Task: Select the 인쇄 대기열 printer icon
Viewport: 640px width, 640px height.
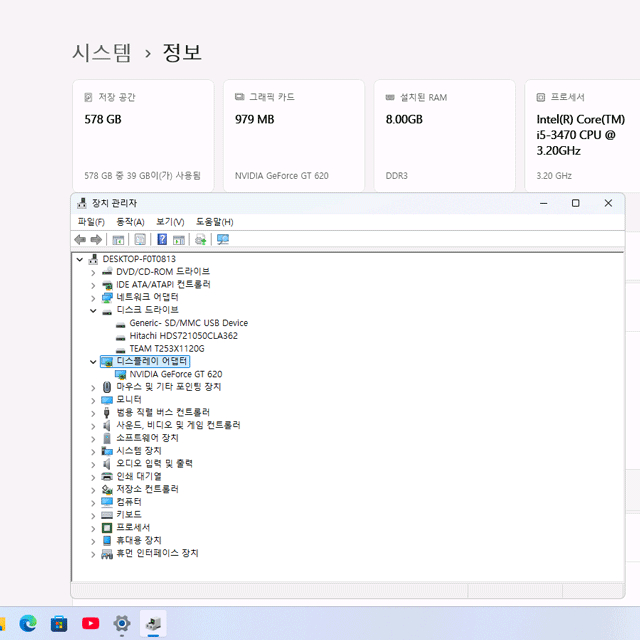Action: pos(107,477)
